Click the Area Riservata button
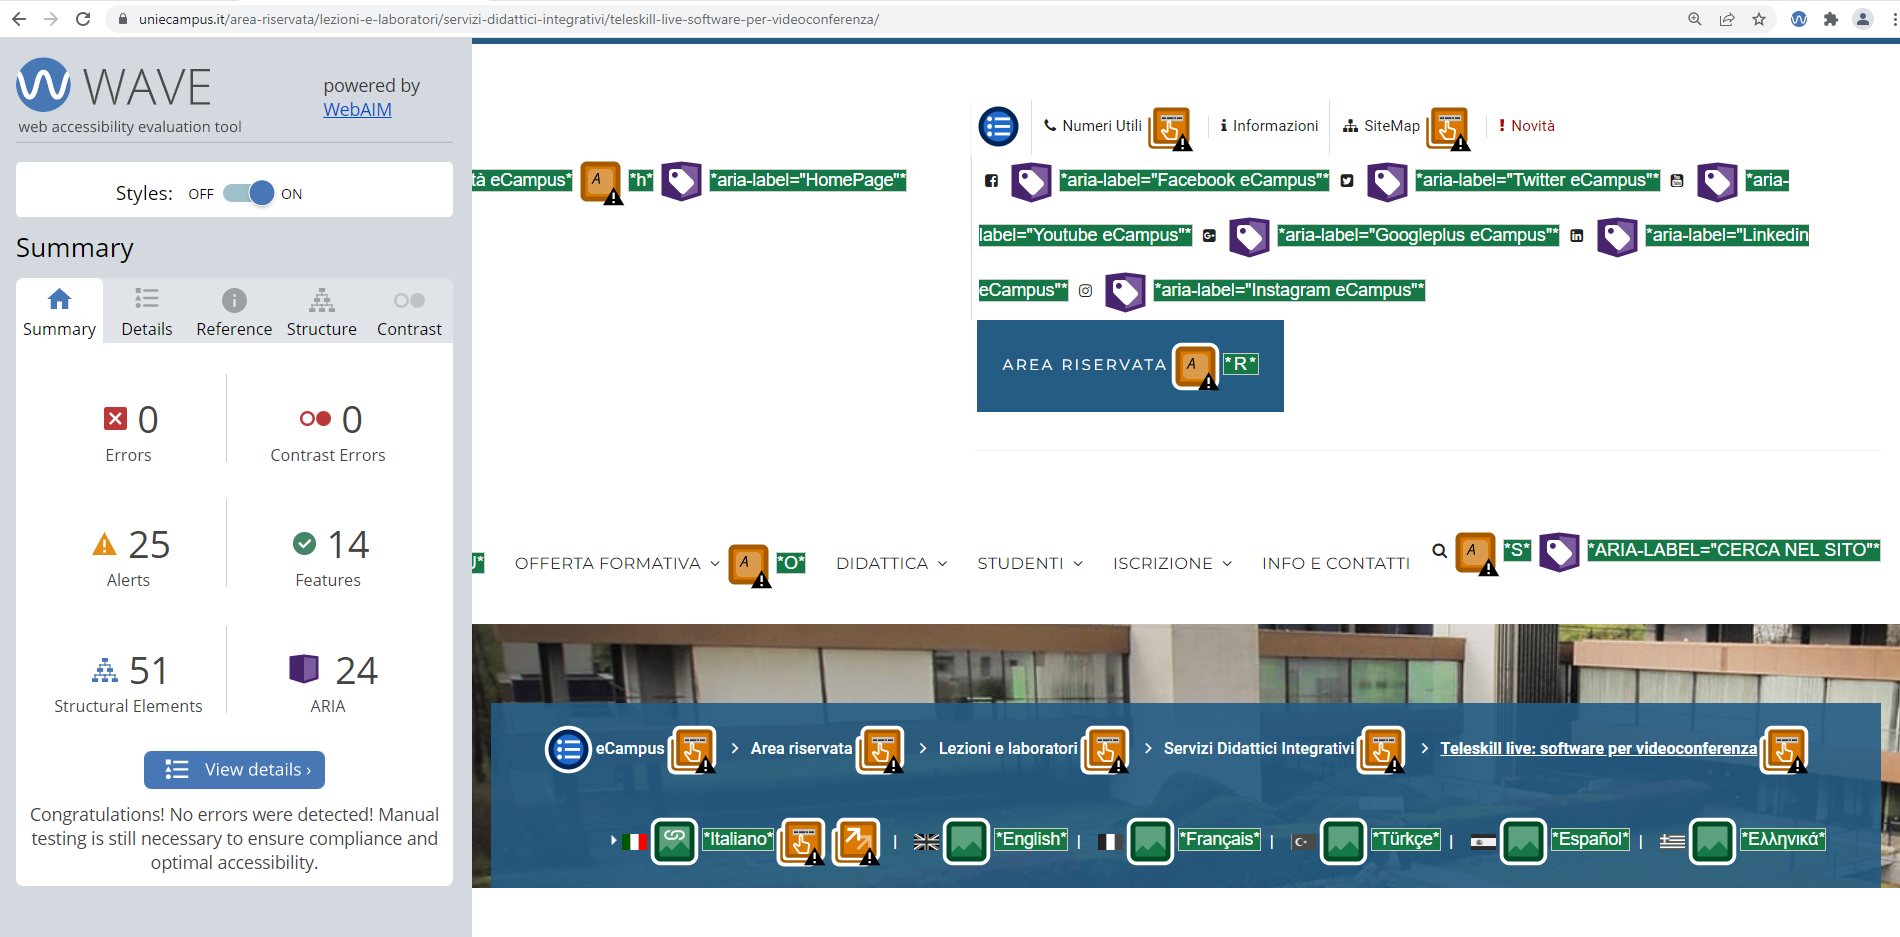This screenshot has width=1900, height=937. click(x=1083, y=365)
